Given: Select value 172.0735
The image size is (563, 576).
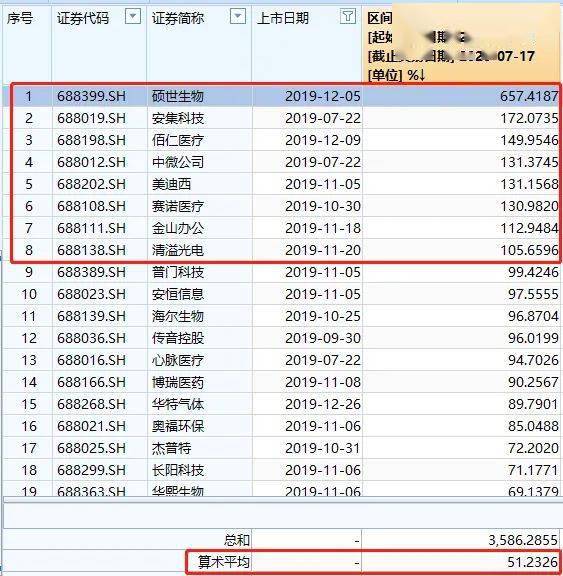Looking at the screenshot, I should (x=529, y=118).
